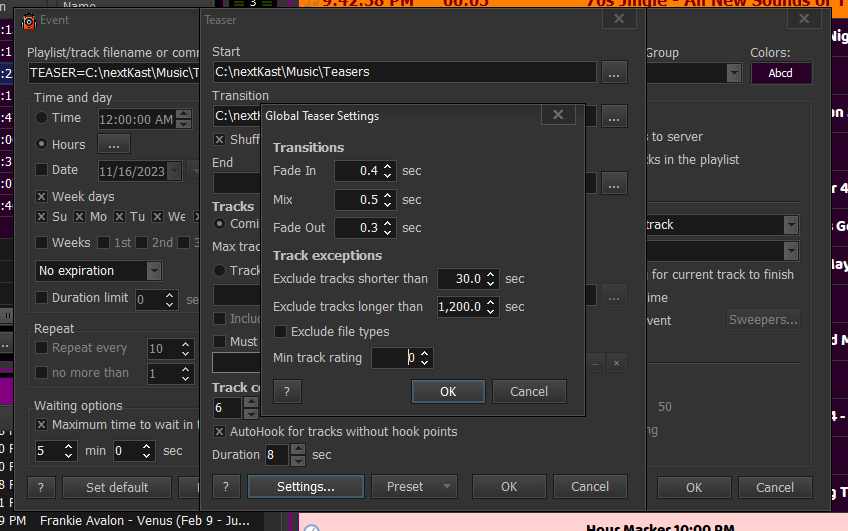Increase the Fade In value with up arrow

point(389,166)
